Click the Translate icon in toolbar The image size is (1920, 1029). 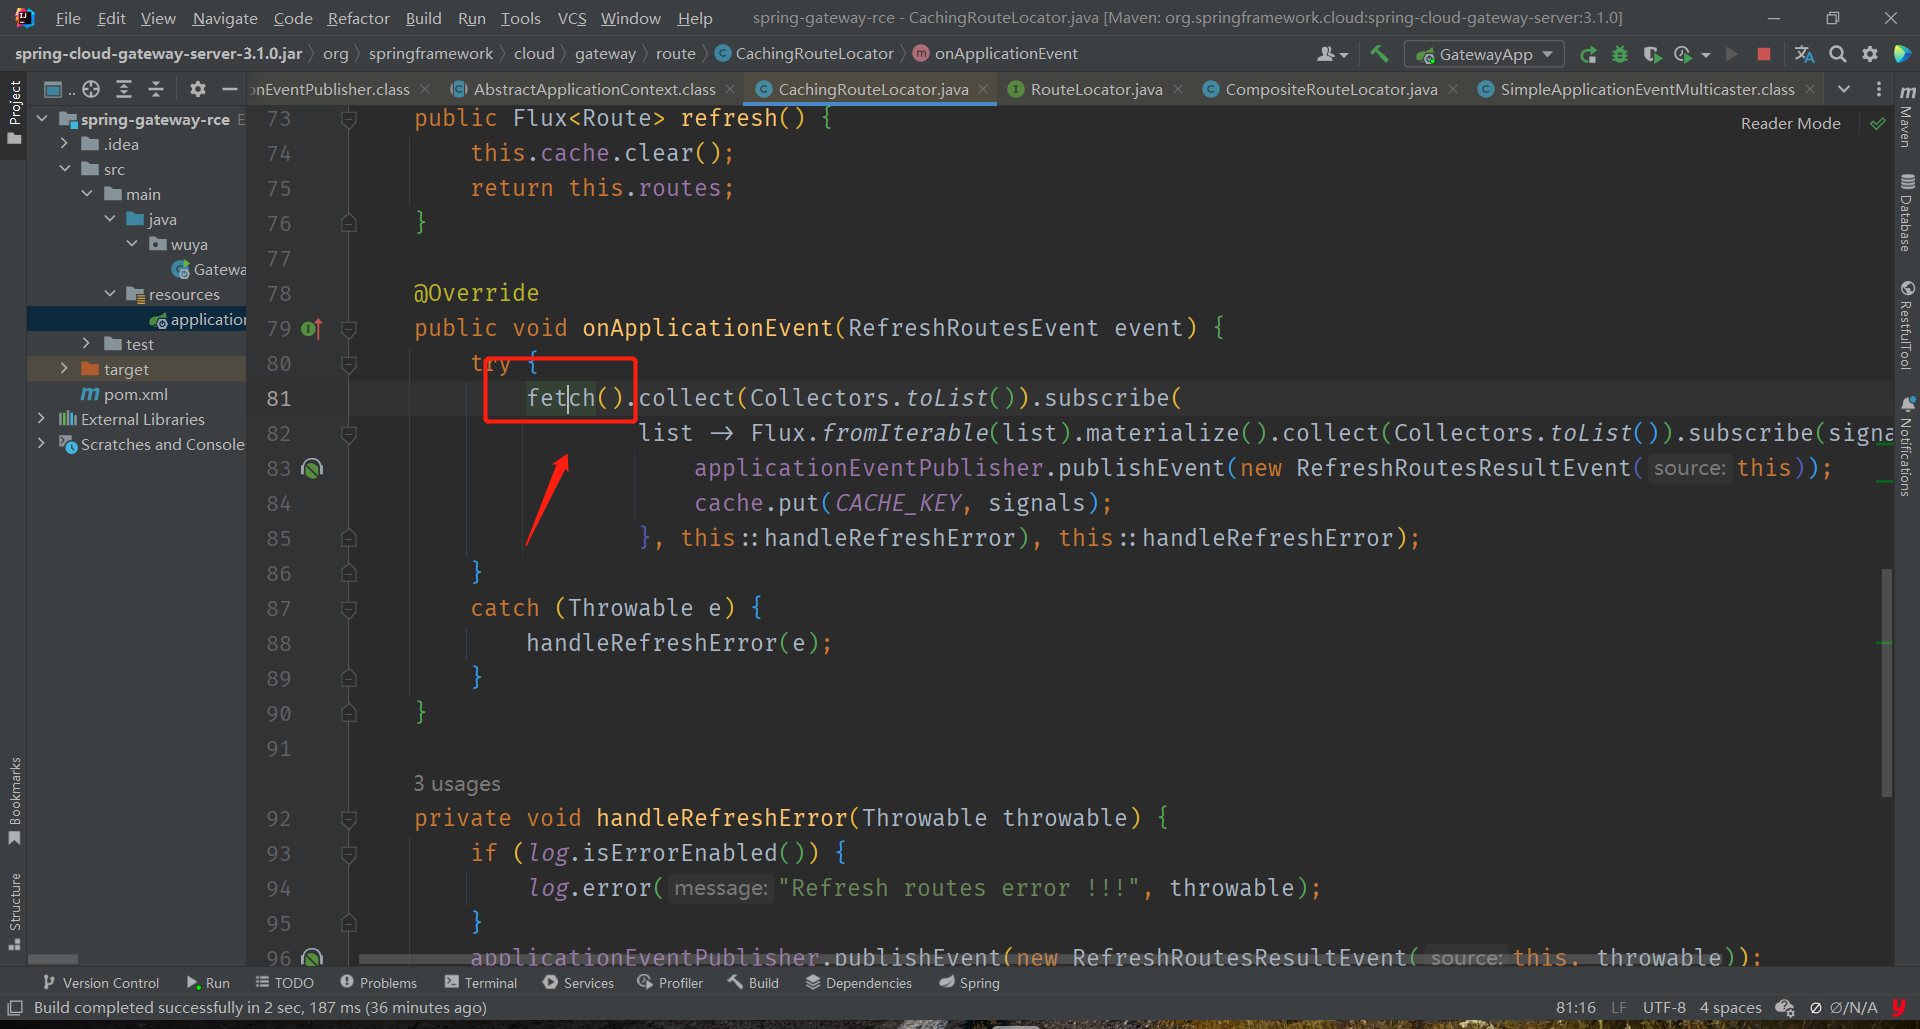point(1804,54)
